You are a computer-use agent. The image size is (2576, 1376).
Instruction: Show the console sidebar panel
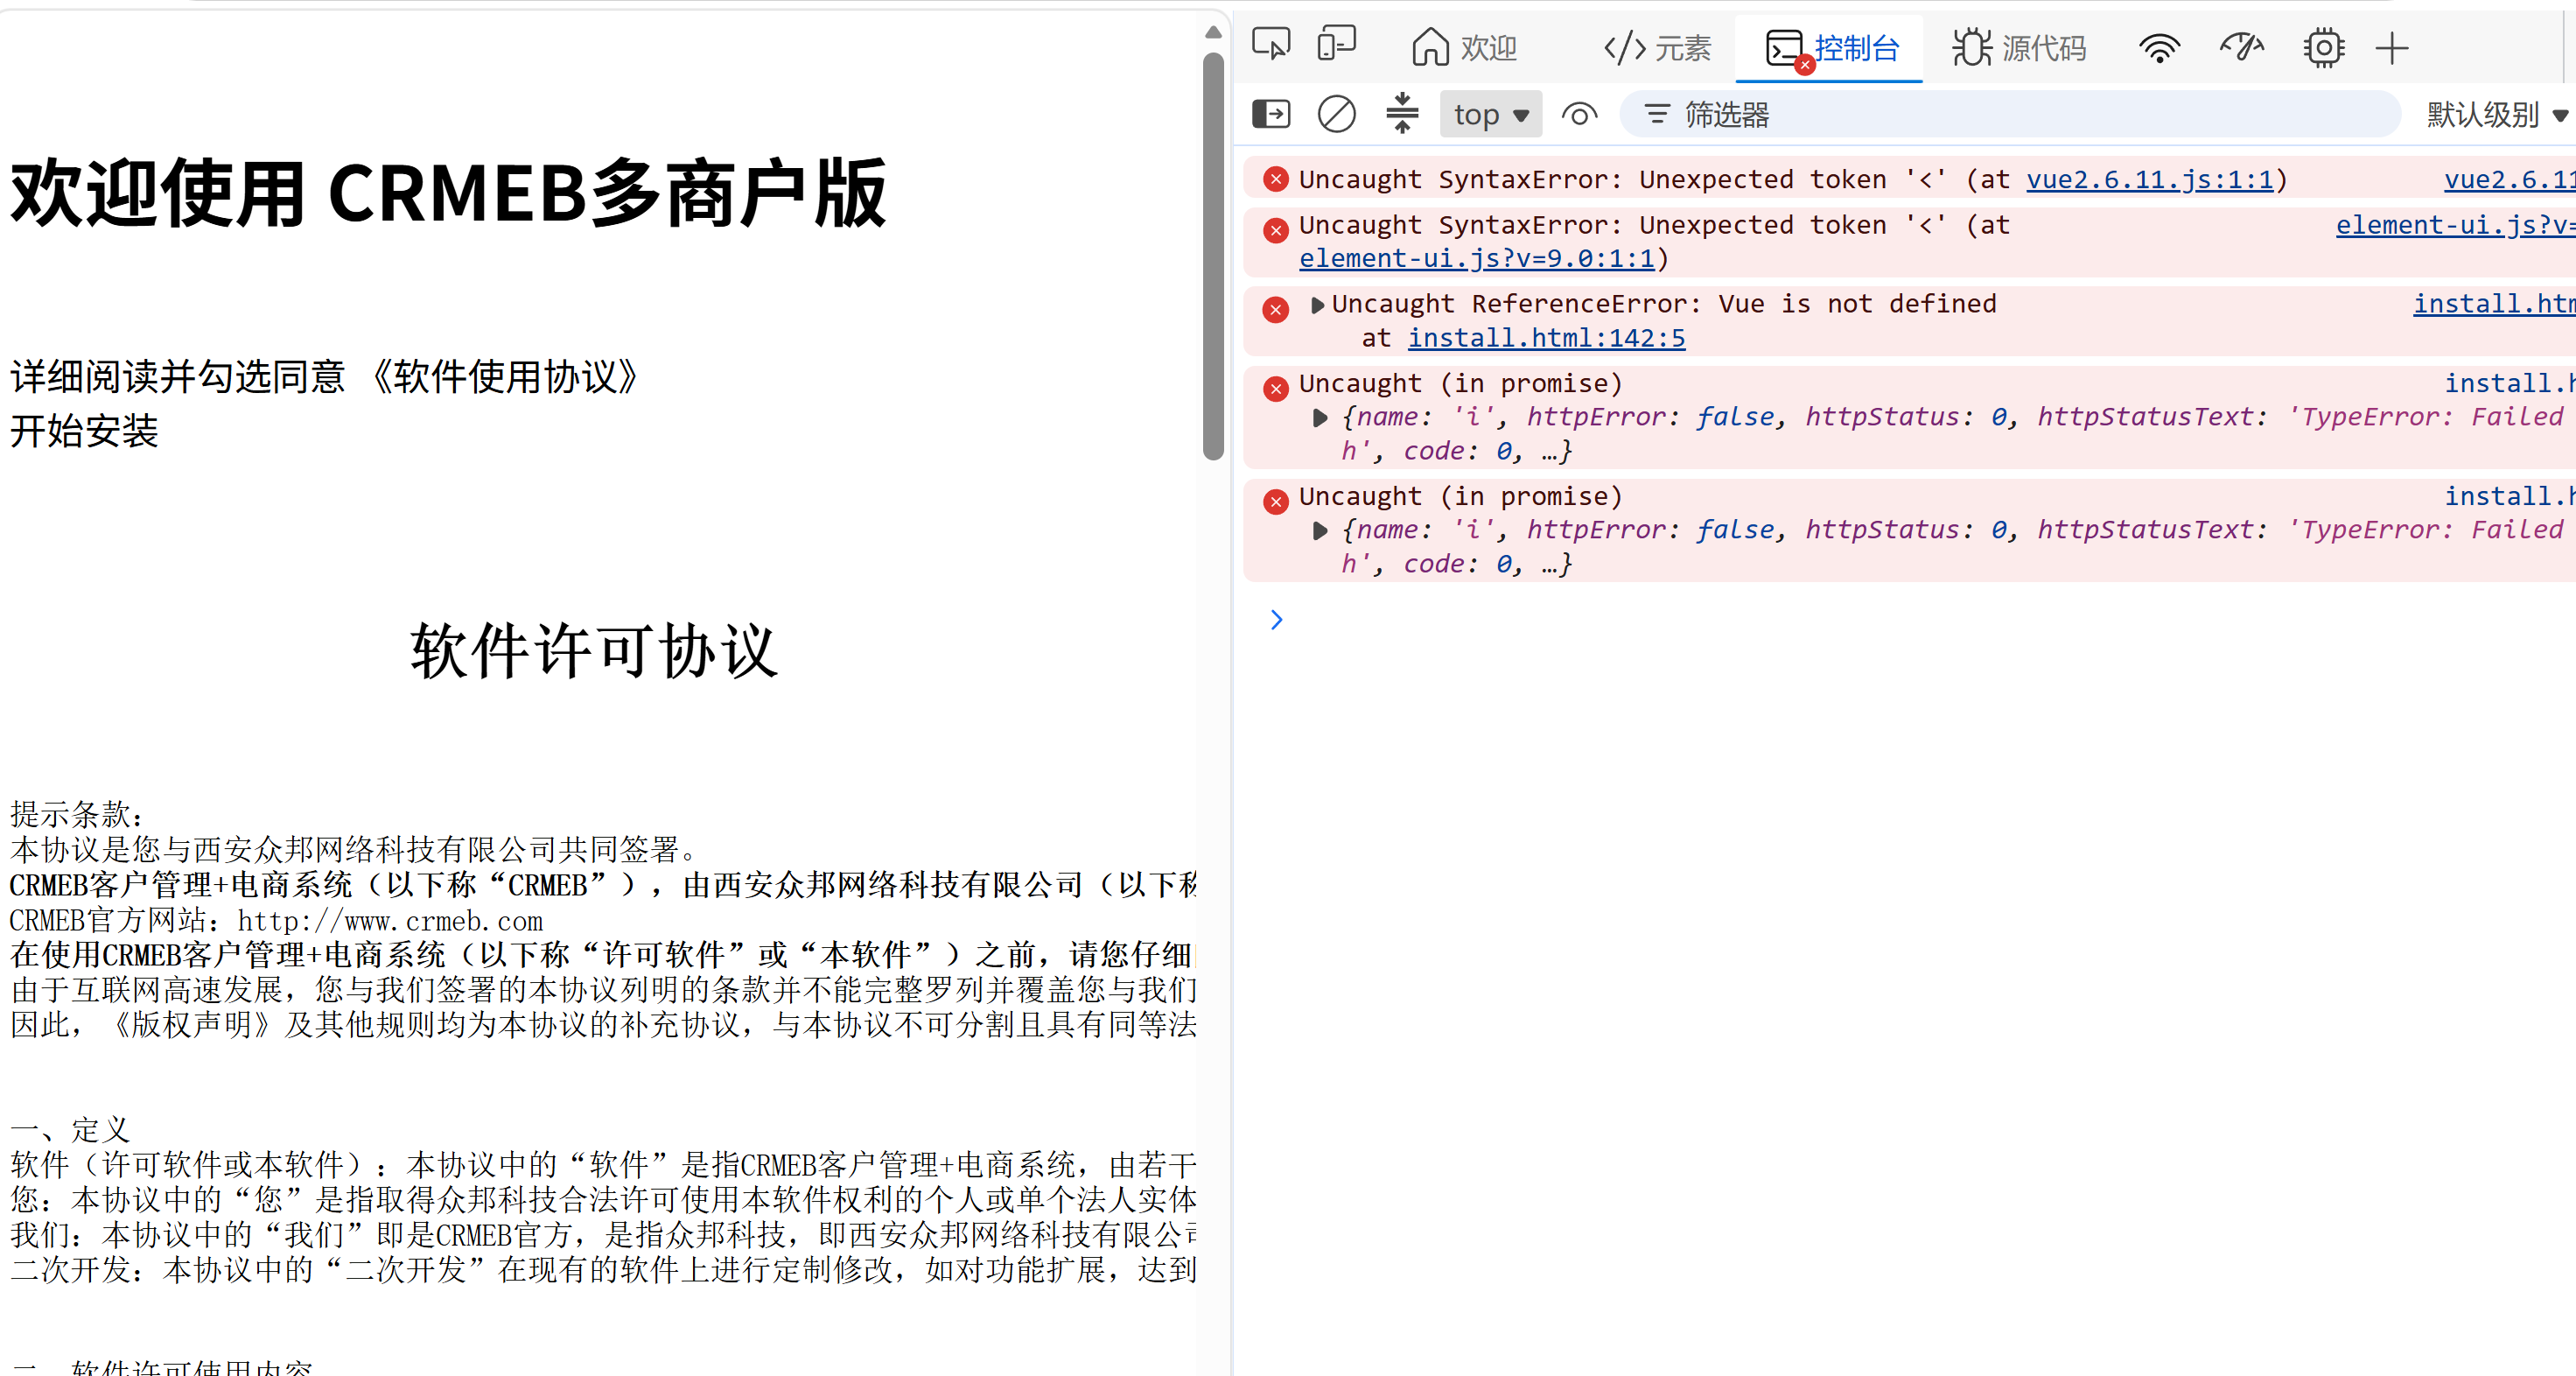click(x=1271, y=114)
